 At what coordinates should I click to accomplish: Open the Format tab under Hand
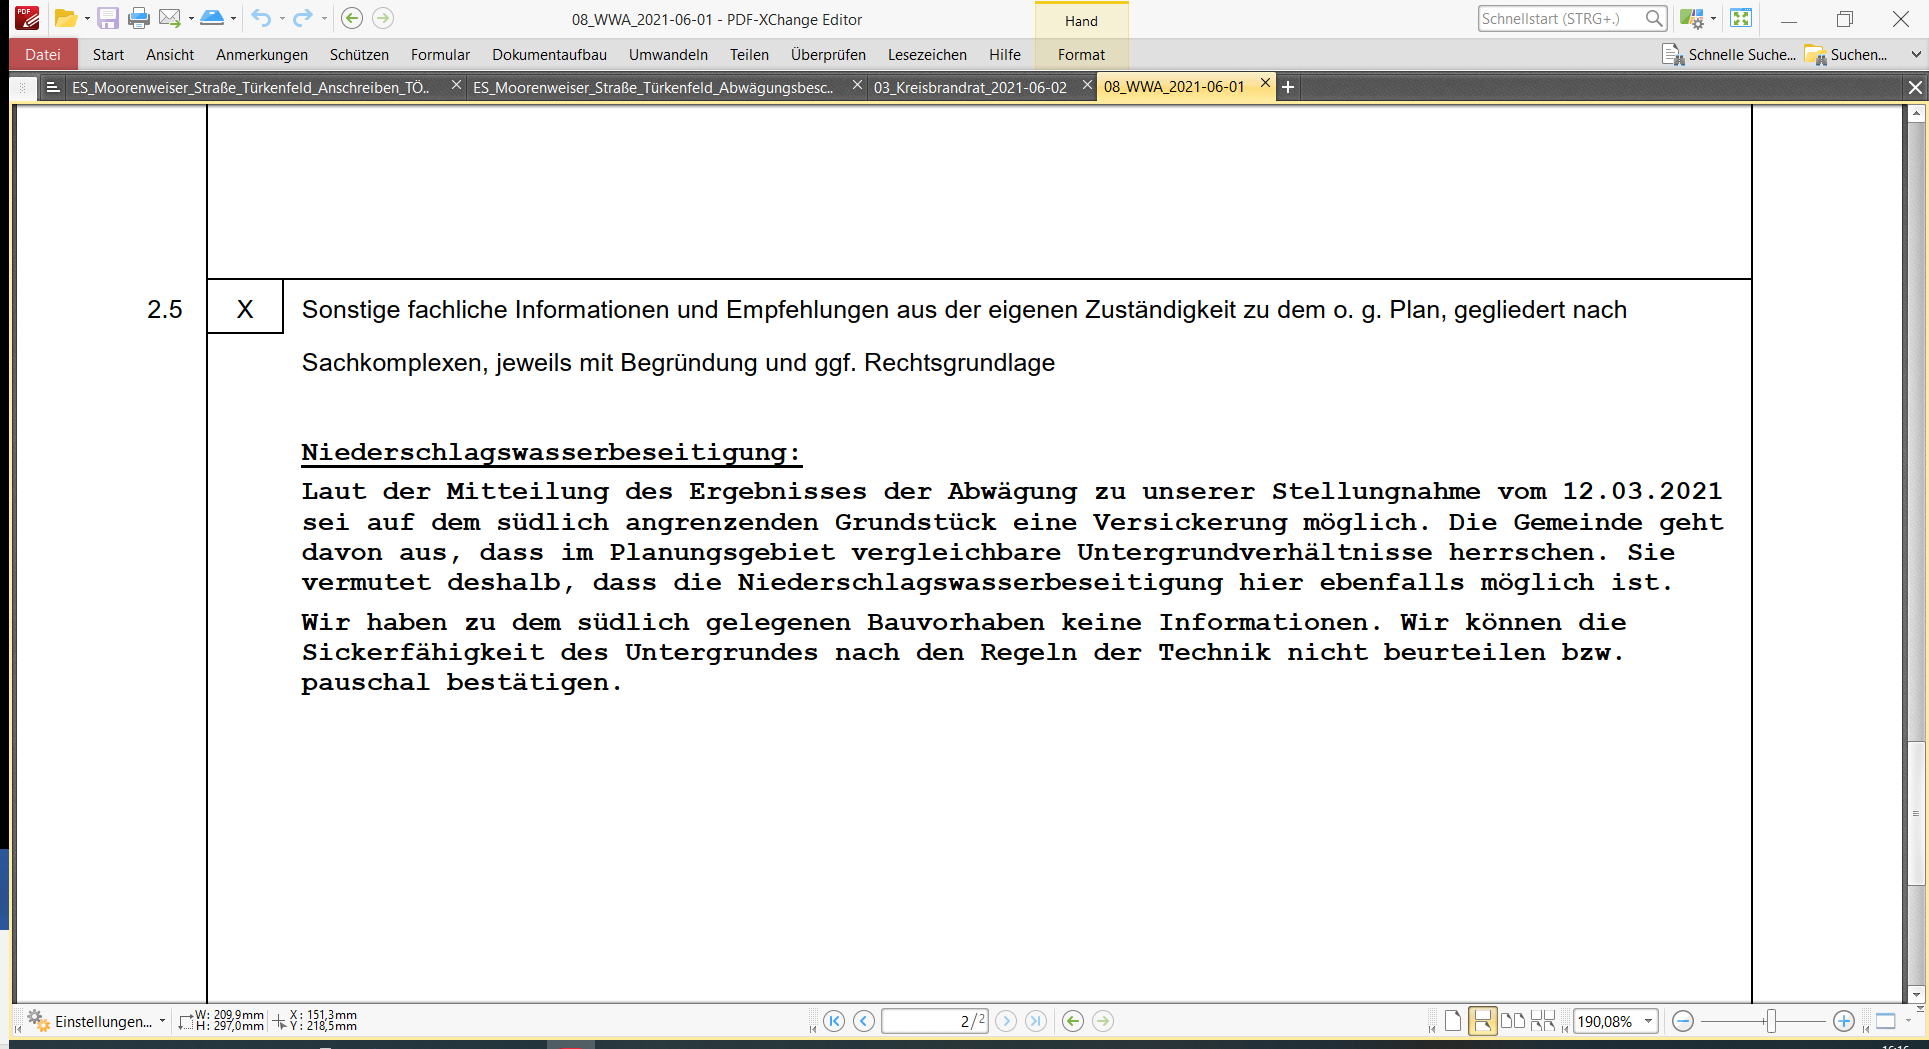1081,55
